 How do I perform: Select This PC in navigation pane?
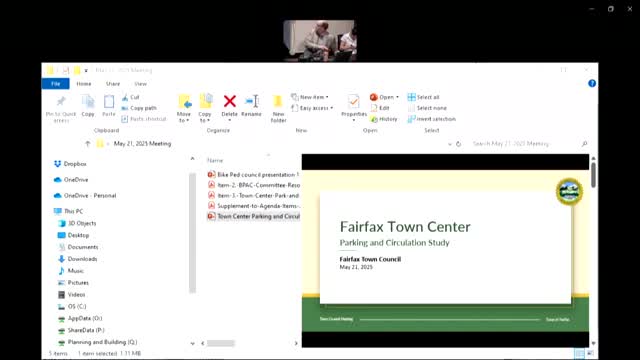coord(68,211)
